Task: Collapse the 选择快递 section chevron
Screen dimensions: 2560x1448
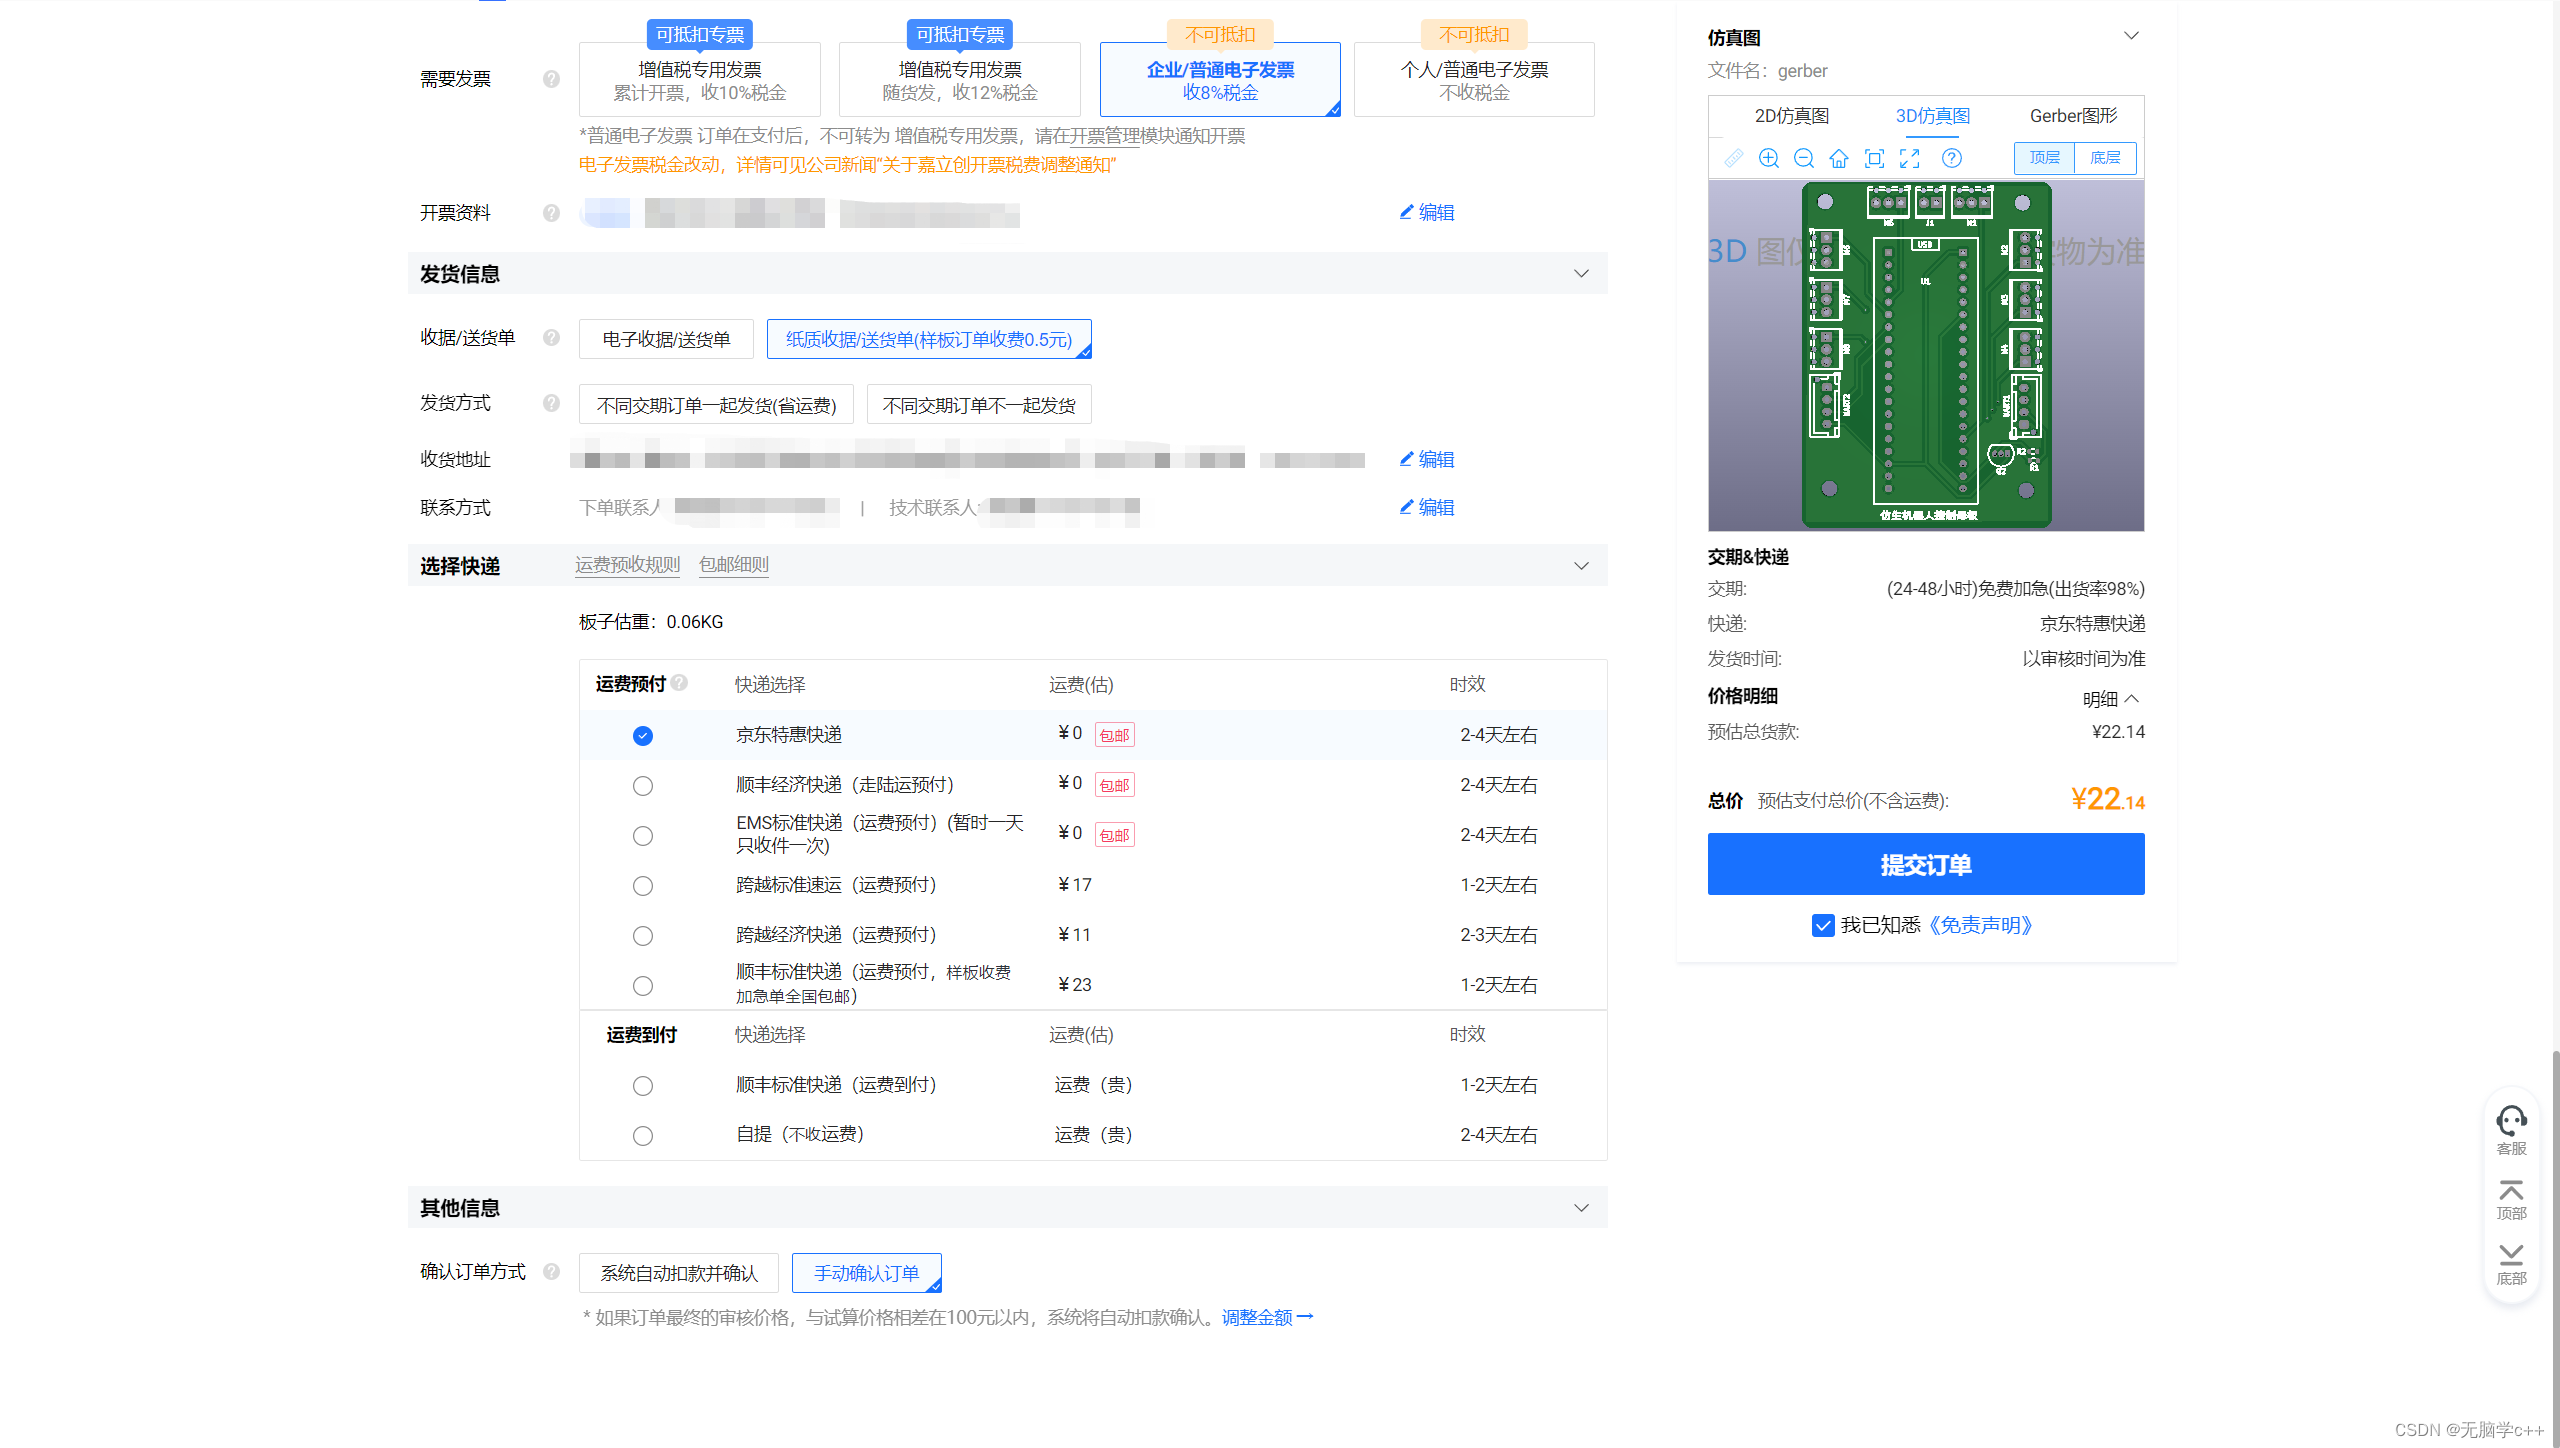Action: 1581,566
